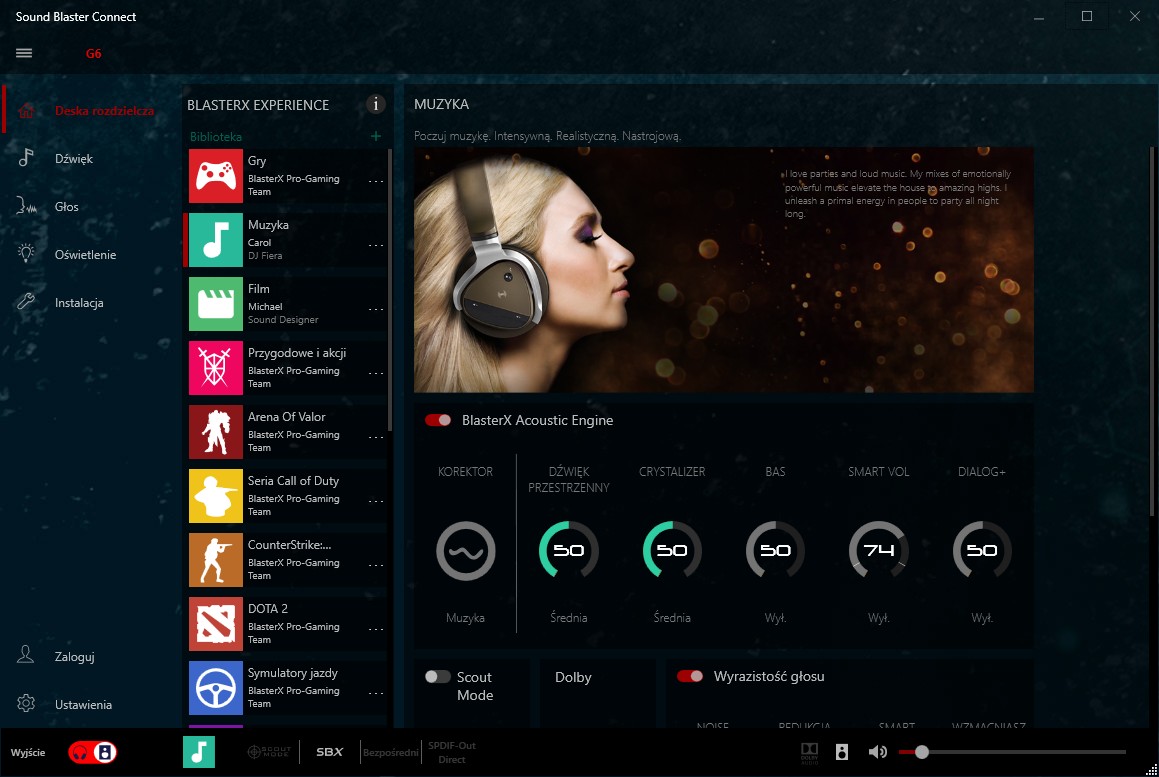This screenshot has height=777, width=1159.
Task: Open the Głos voice section
Action: [x=67, y=206]
